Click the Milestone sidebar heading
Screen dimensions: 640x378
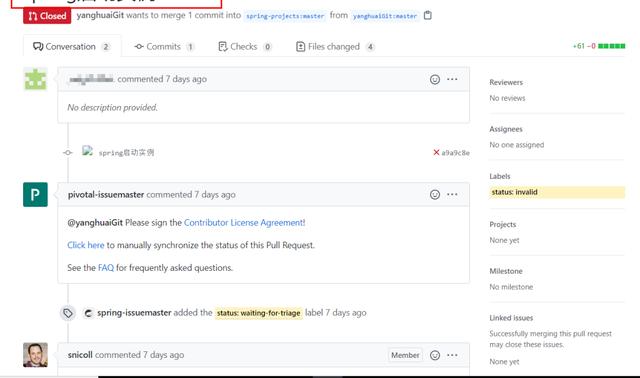[x=506, y=271]
